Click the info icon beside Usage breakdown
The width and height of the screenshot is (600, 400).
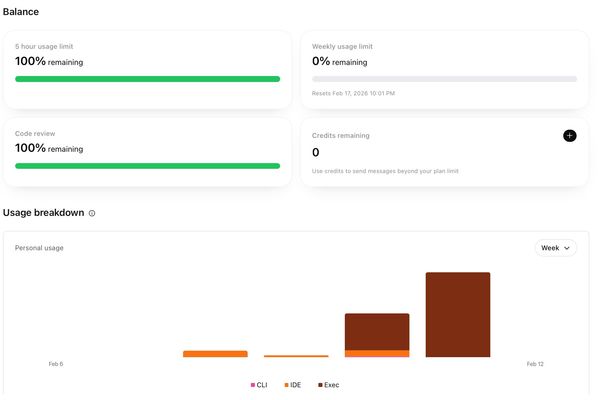[x=92, y=213]
